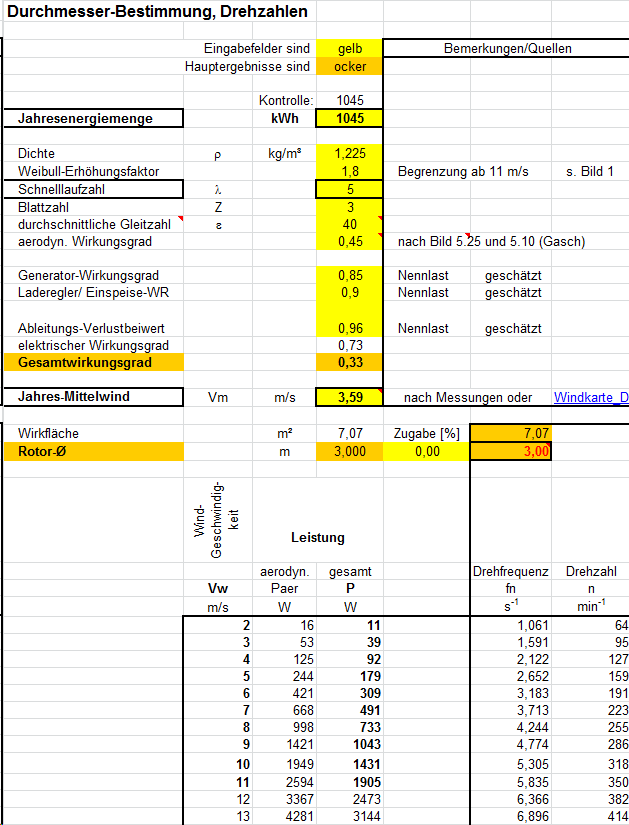Viewport: 629px width, 825px height.
Task: Select the aerodyn. Wirkungsgrad value 0,45
Action: [x=350, y=241]
